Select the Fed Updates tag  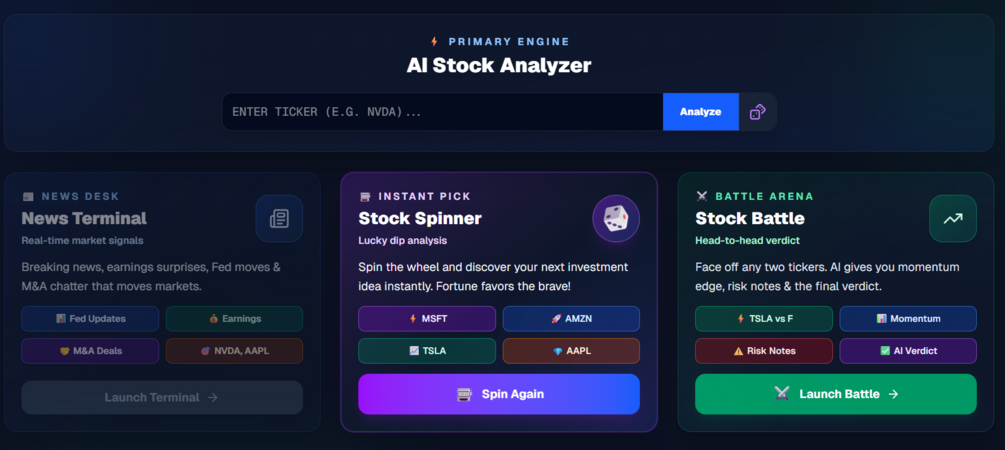[90, 319]
